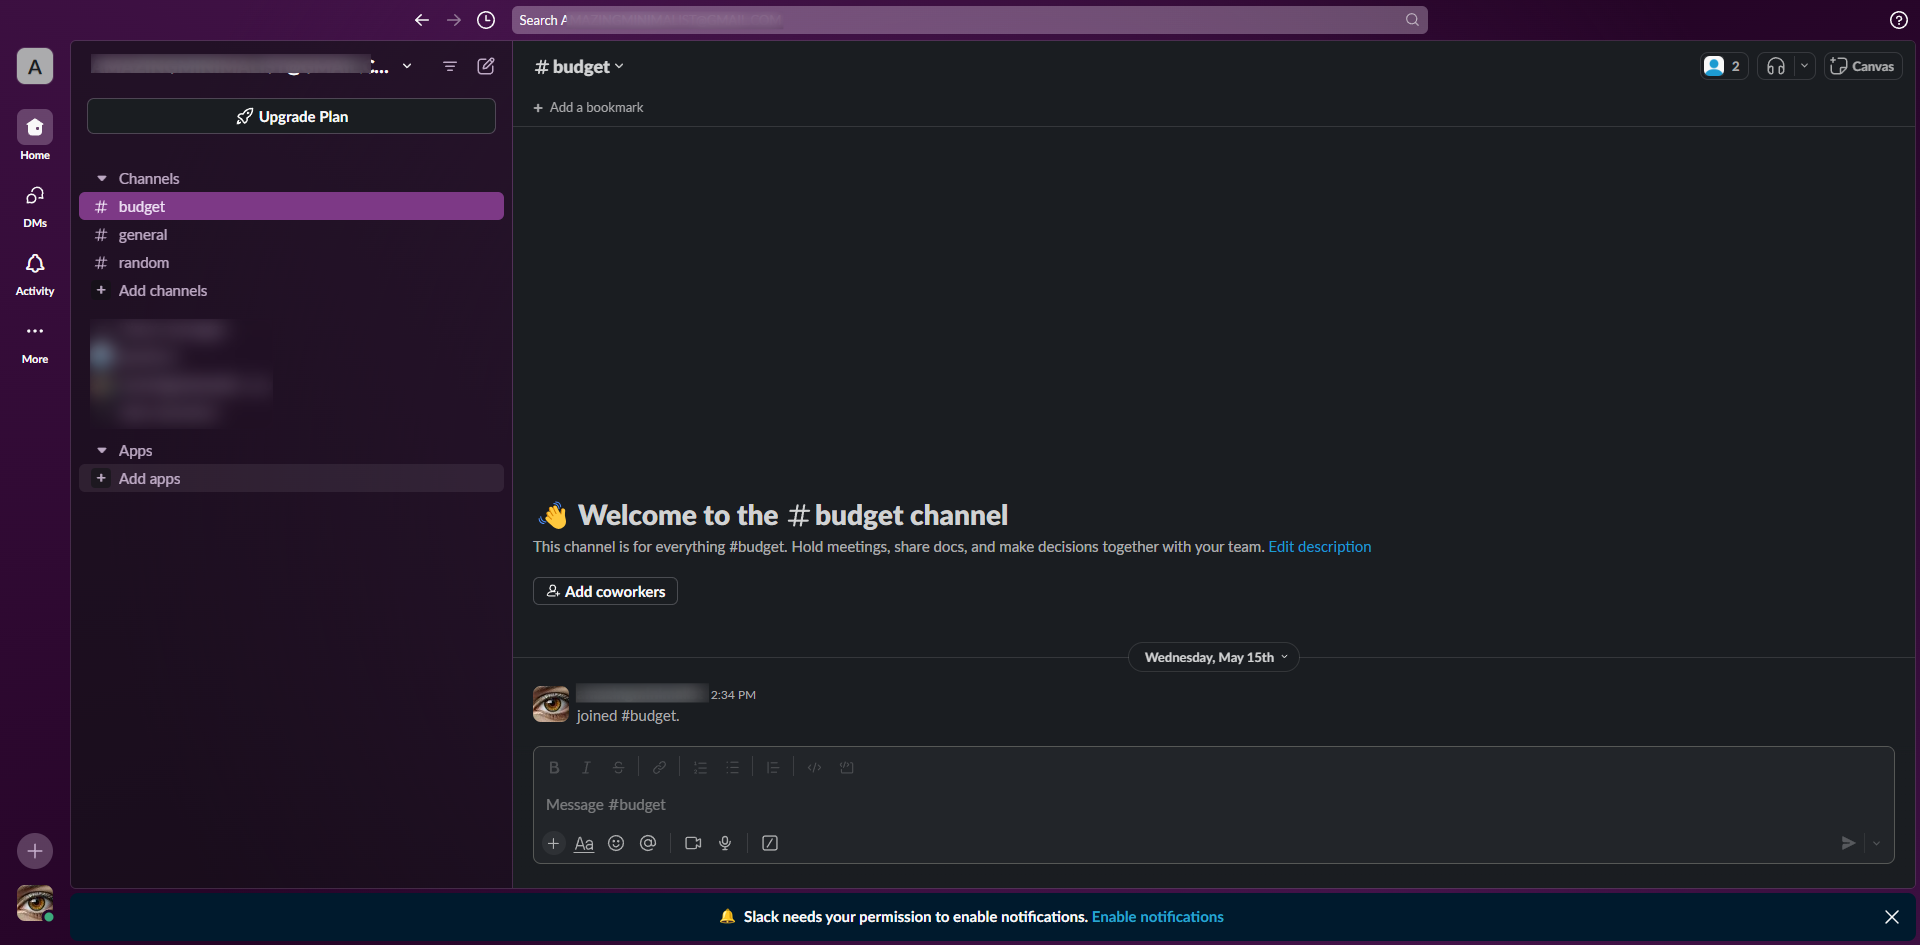Select the budget channel in sidebar
The height and width of the screenshot is (945, 1920).
pyautogui.click(x=291, y=206)
